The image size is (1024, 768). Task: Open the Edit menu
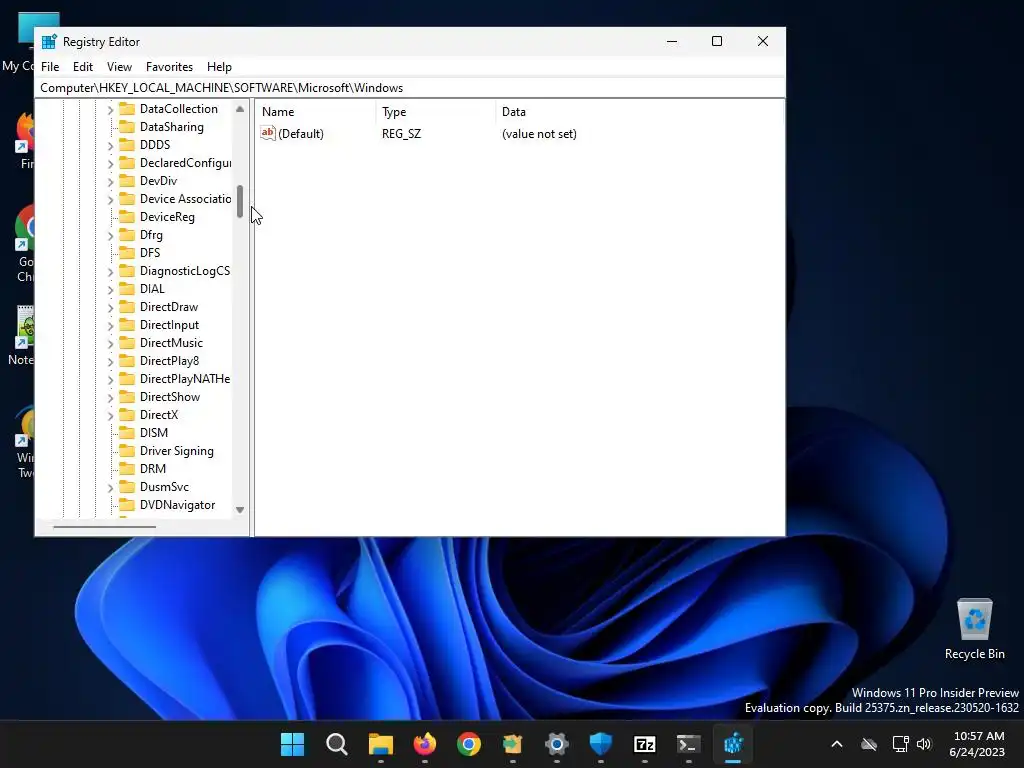(x=83, y=67)
